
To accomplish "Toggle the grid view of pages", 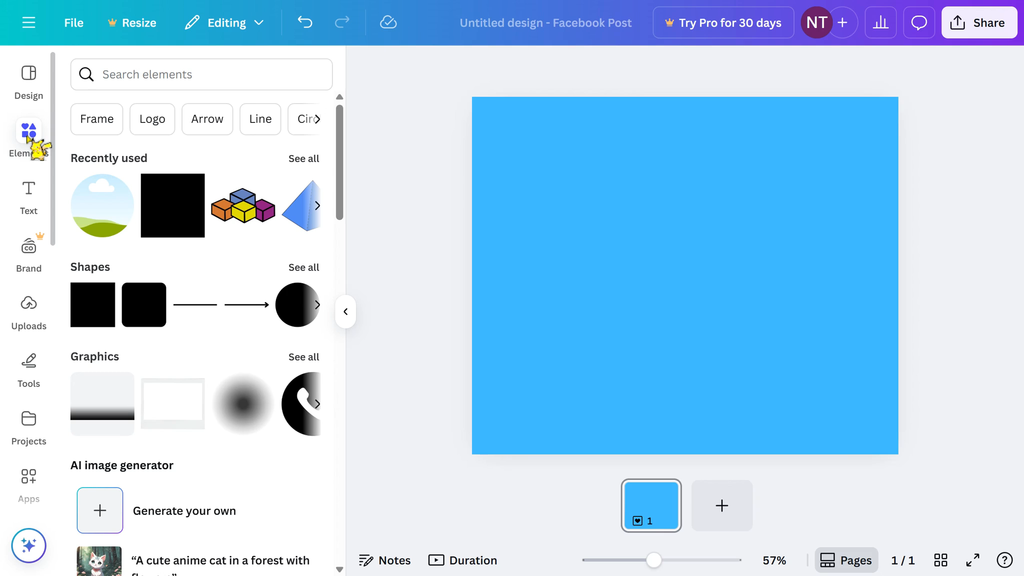I will click(x=940, y=560).
